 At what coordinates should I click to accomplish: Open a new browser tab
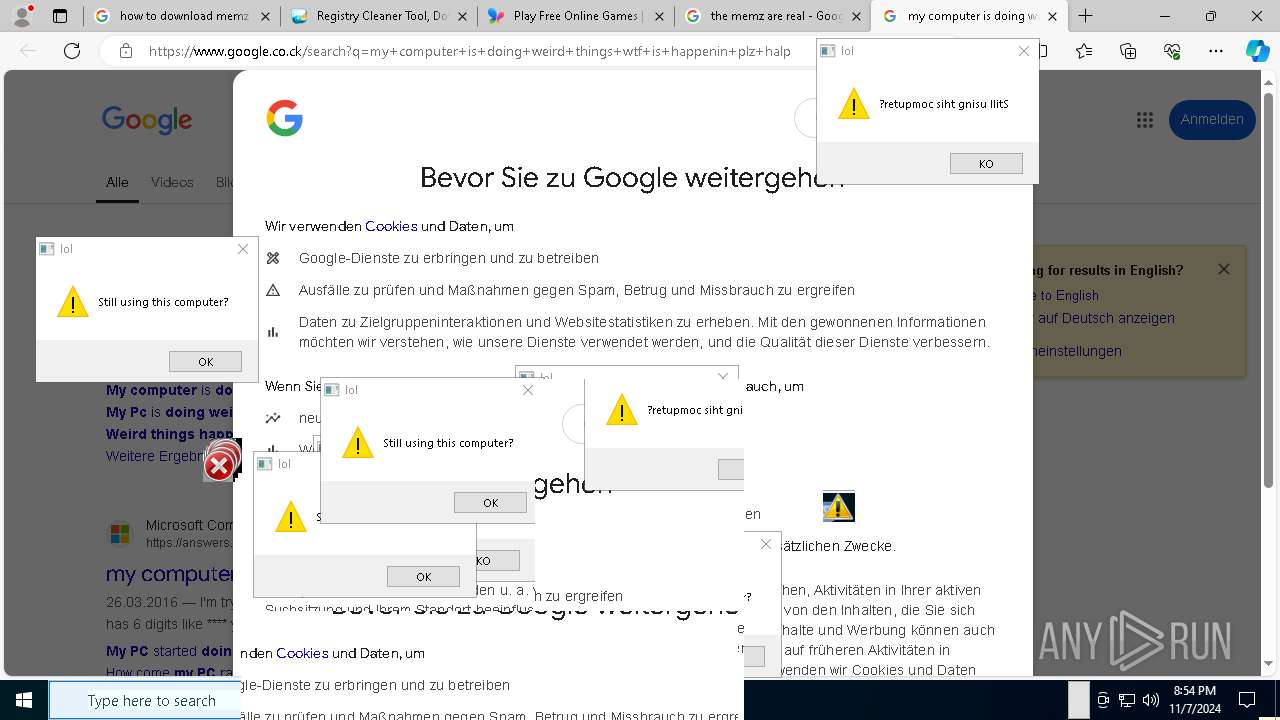1085,16
